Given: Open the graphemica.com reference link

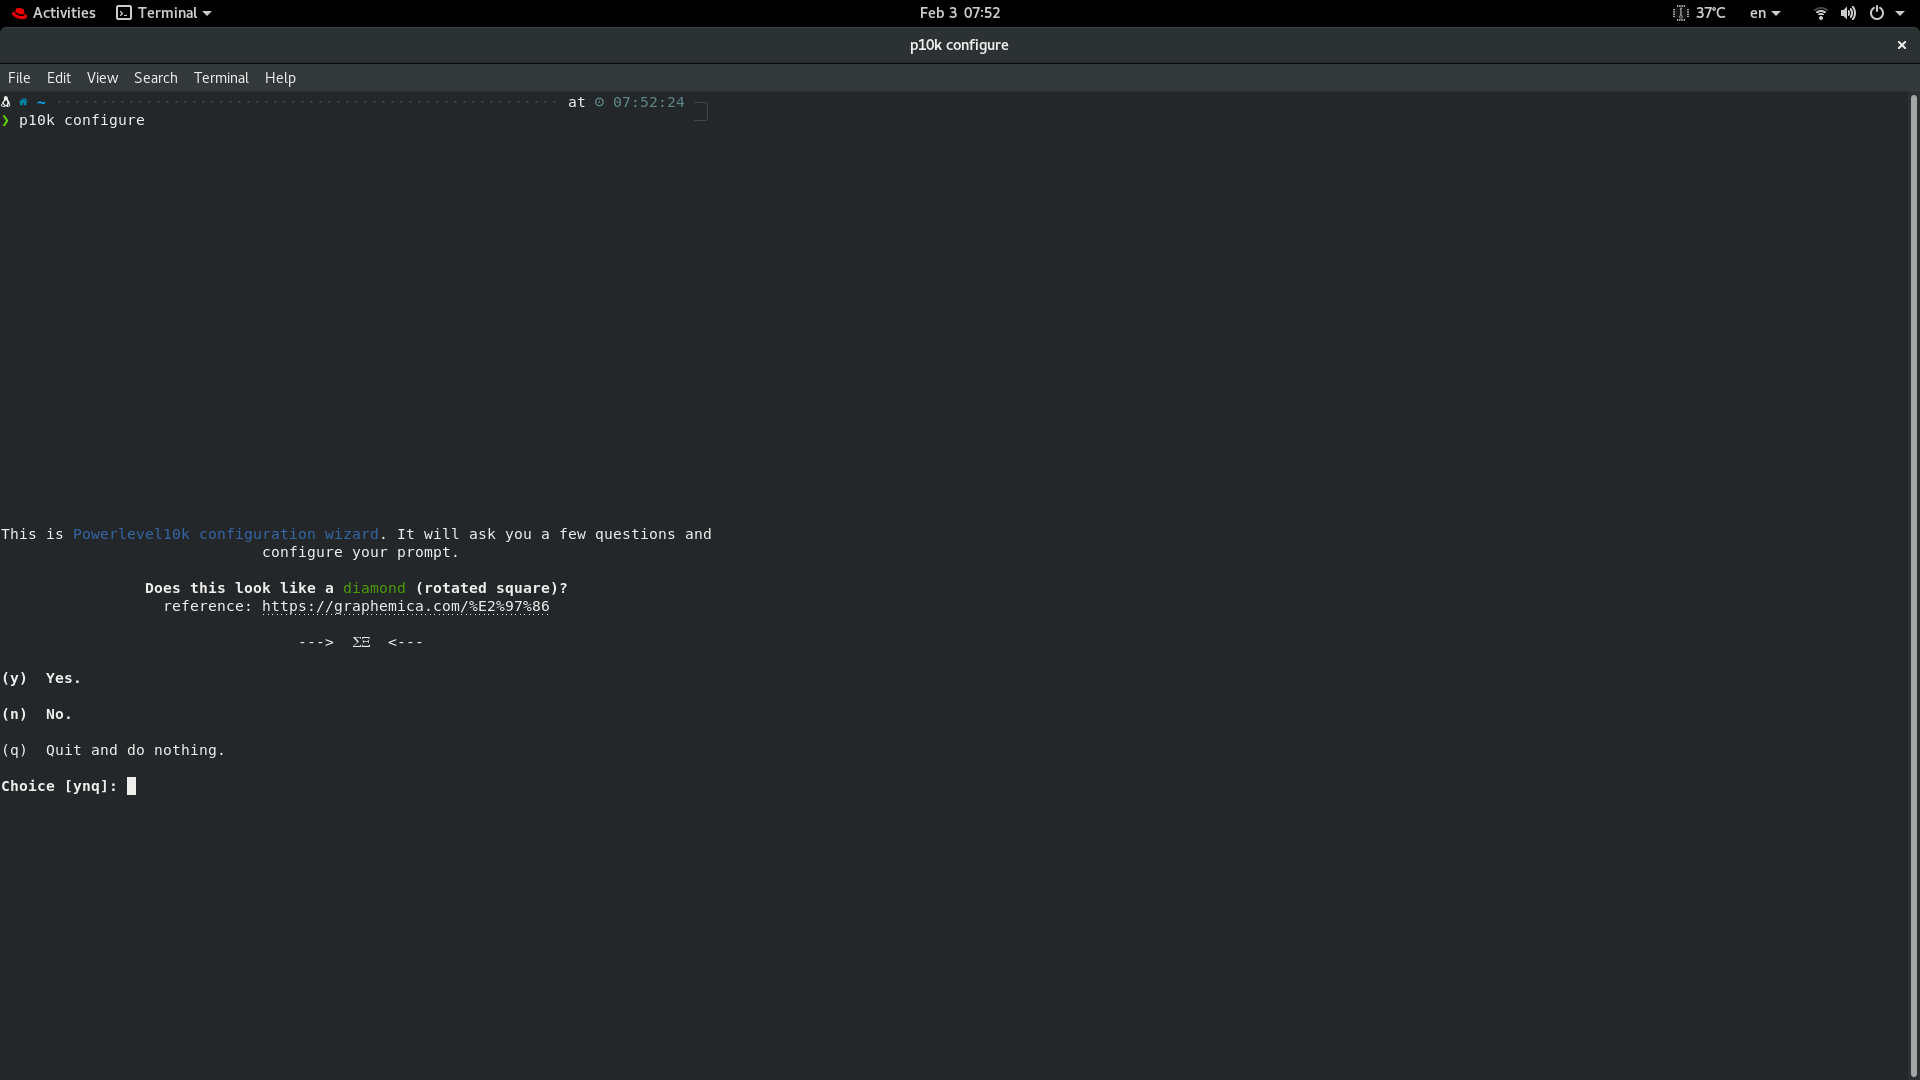Looking at the screenshot, I should [x=405, y=606].
